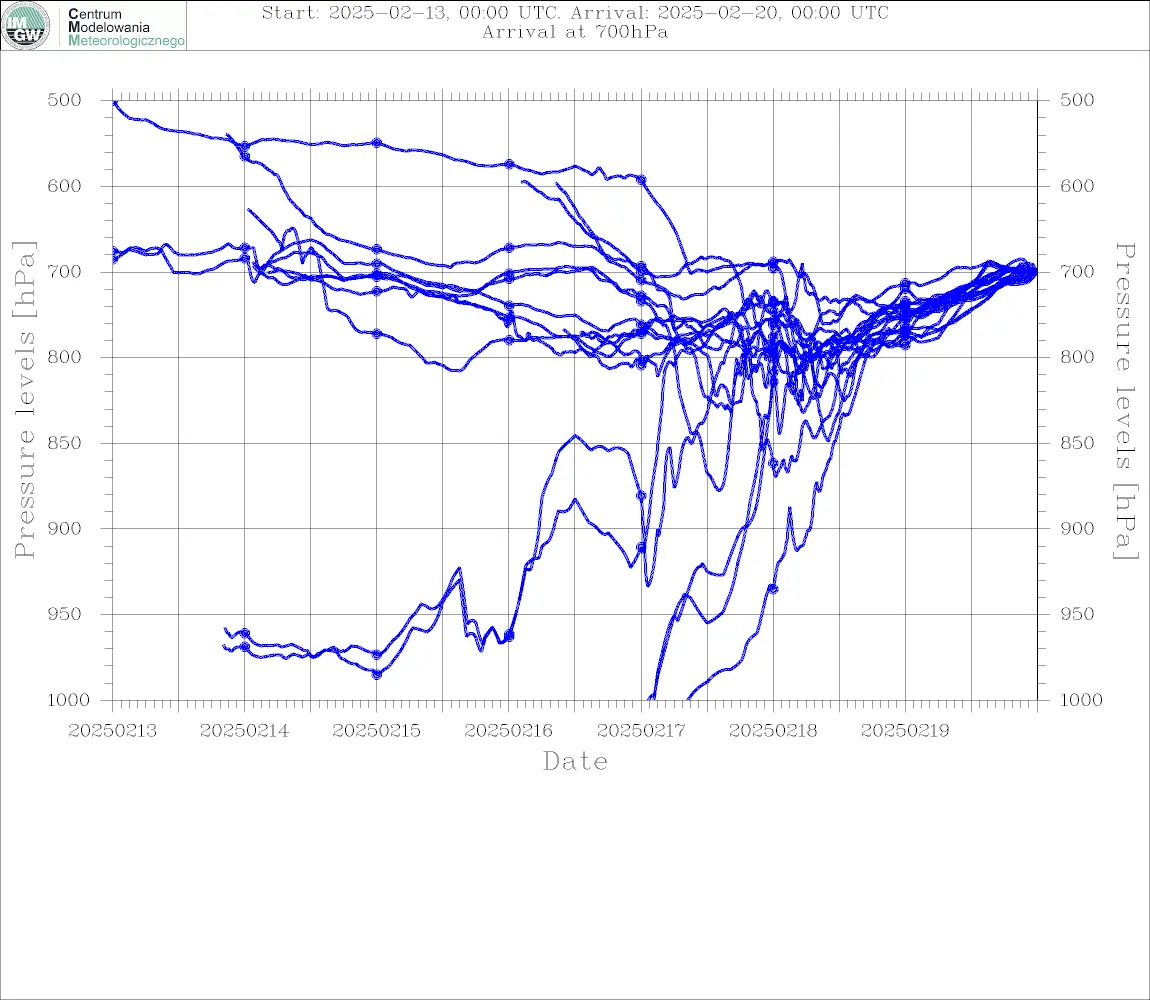Click the right axis 1000 label

[x=1081, y=700]
